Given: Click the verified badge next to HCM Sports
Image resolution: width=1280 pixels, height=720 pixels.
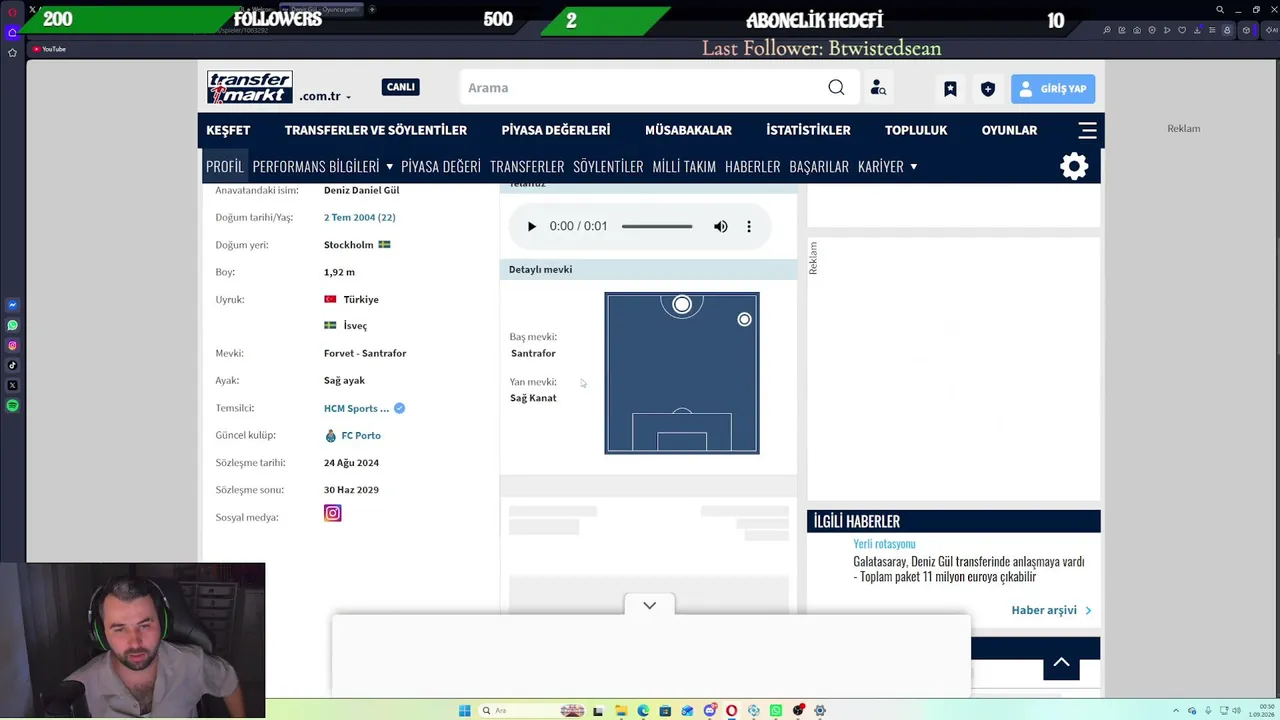Looking at the screenshot, I should pos(399,408).
